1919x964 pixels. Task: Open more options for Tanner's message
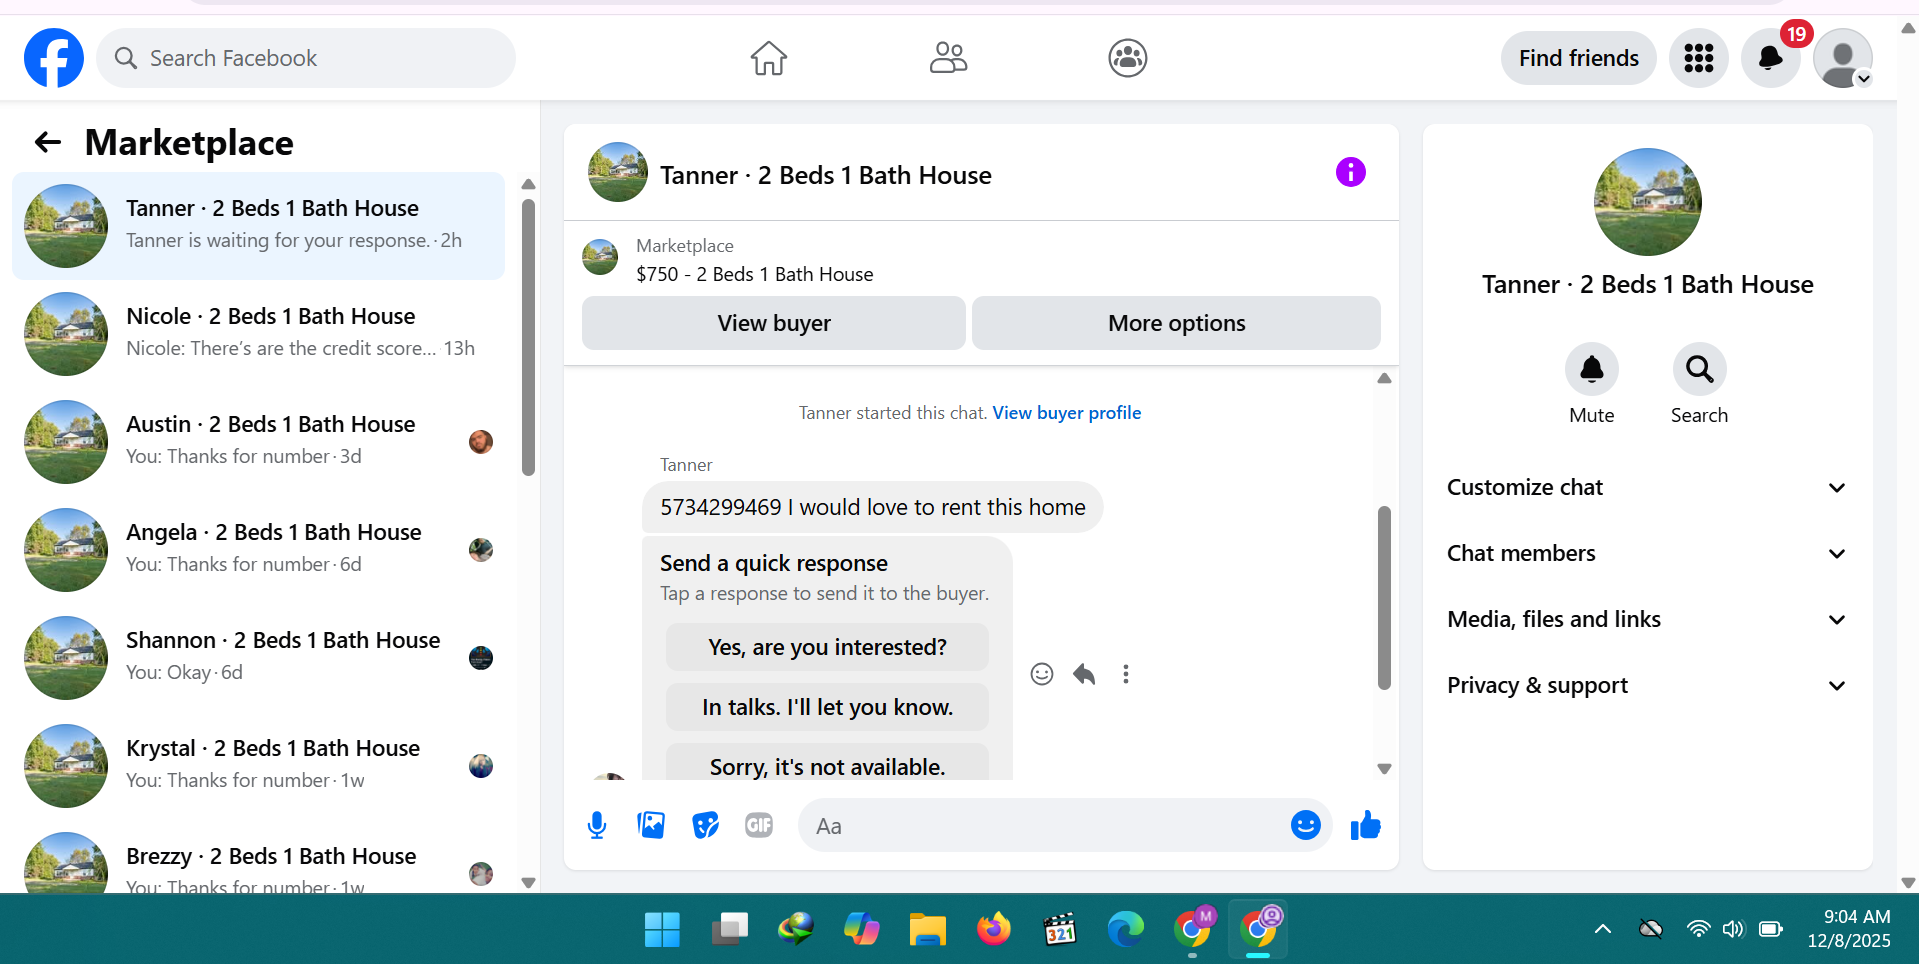pyautogui.click(x=1126, y=674)
